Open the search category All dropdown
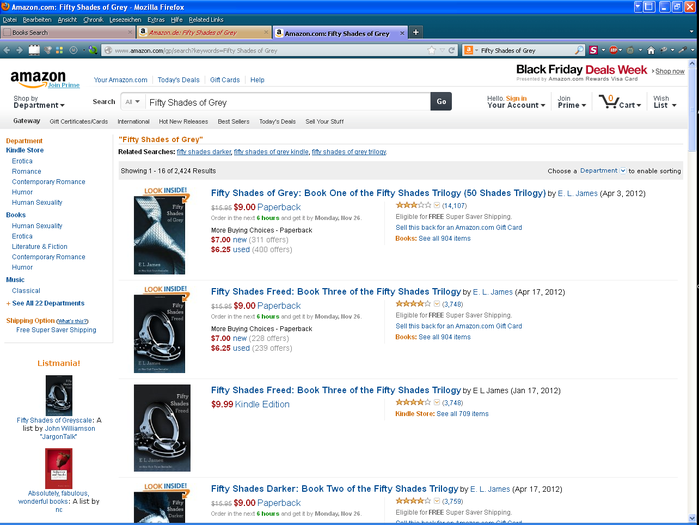The width and height of the screenshot is (699, 525). [x=132, y=102]
